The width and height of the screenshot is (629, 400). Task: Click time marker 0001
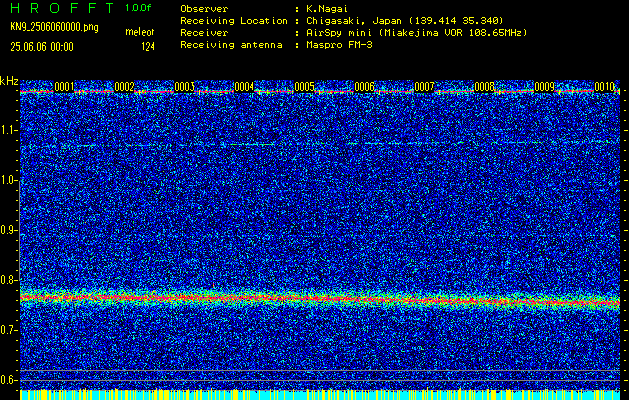[x=64, y=87]
